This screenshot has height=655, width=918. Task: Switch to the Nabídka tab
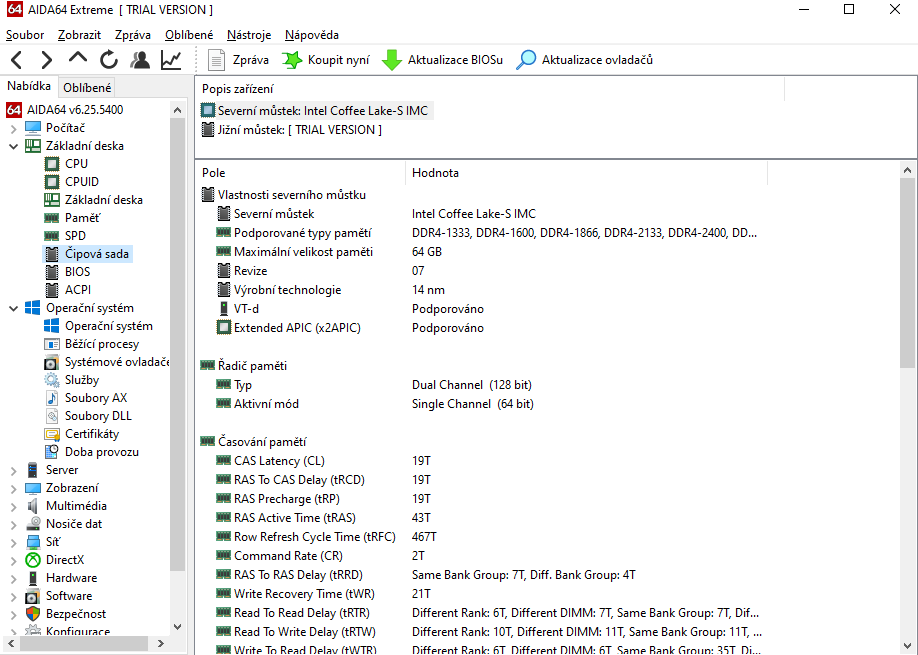click(x=29, y=86)
